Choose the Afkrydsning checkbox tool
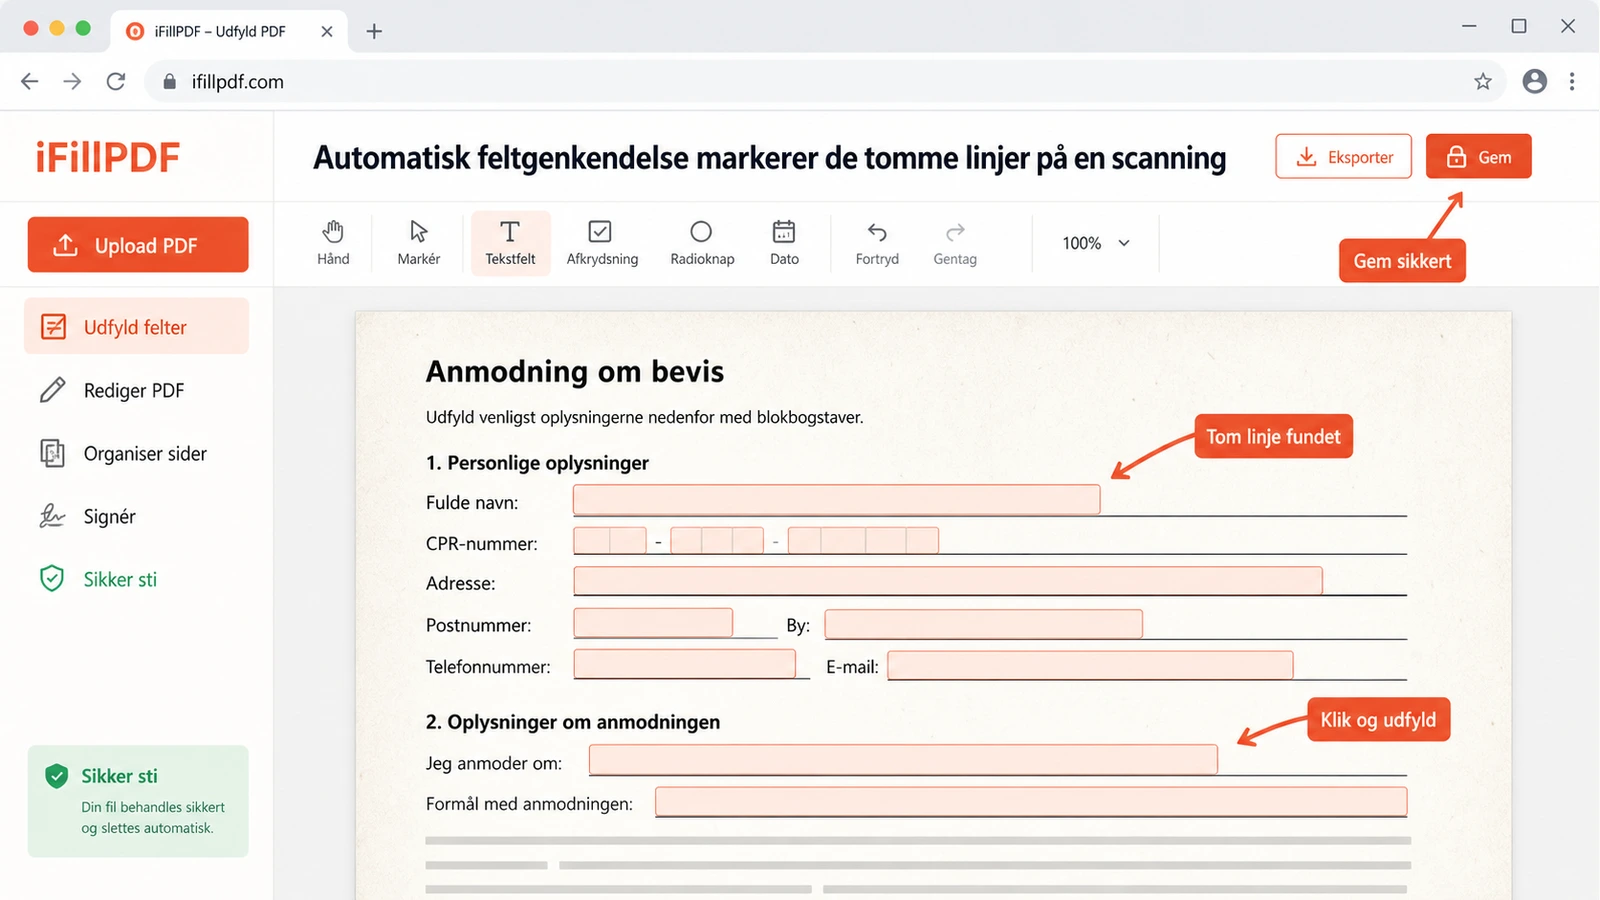1600x900 pixels. click(x=602, y=243)
